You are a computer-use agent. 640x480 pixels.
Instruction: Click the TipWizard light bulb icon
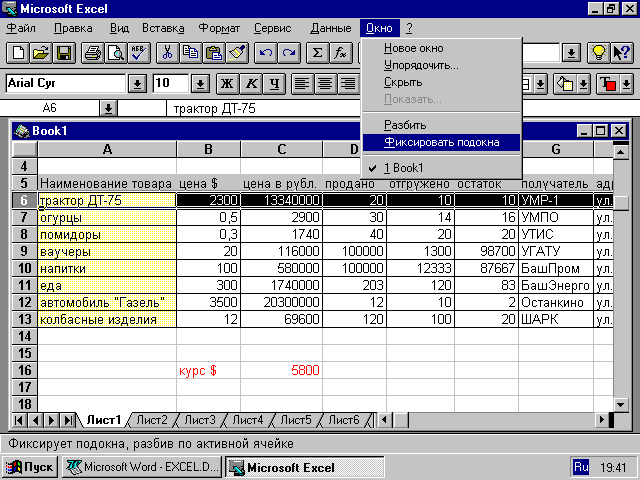click(598, 53)
